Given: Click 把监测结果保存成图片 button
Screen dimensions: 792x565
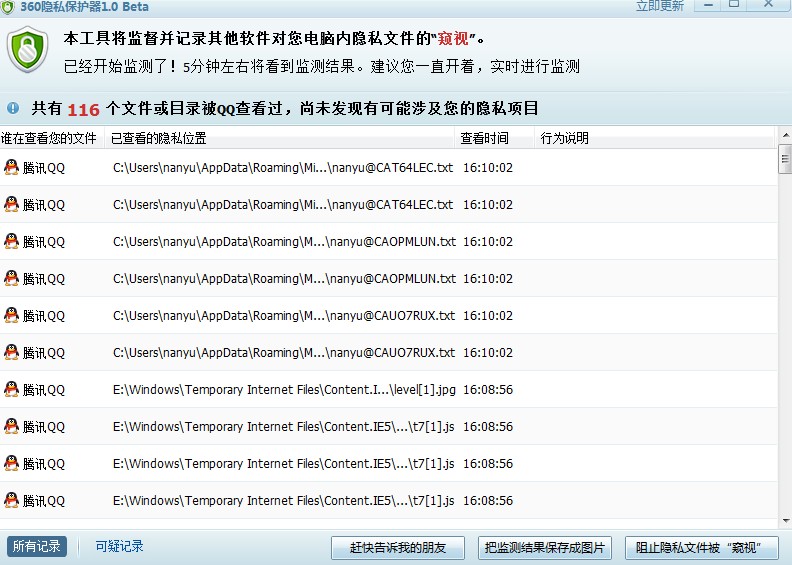Looking at the screenshot, I should coord(545,548).
